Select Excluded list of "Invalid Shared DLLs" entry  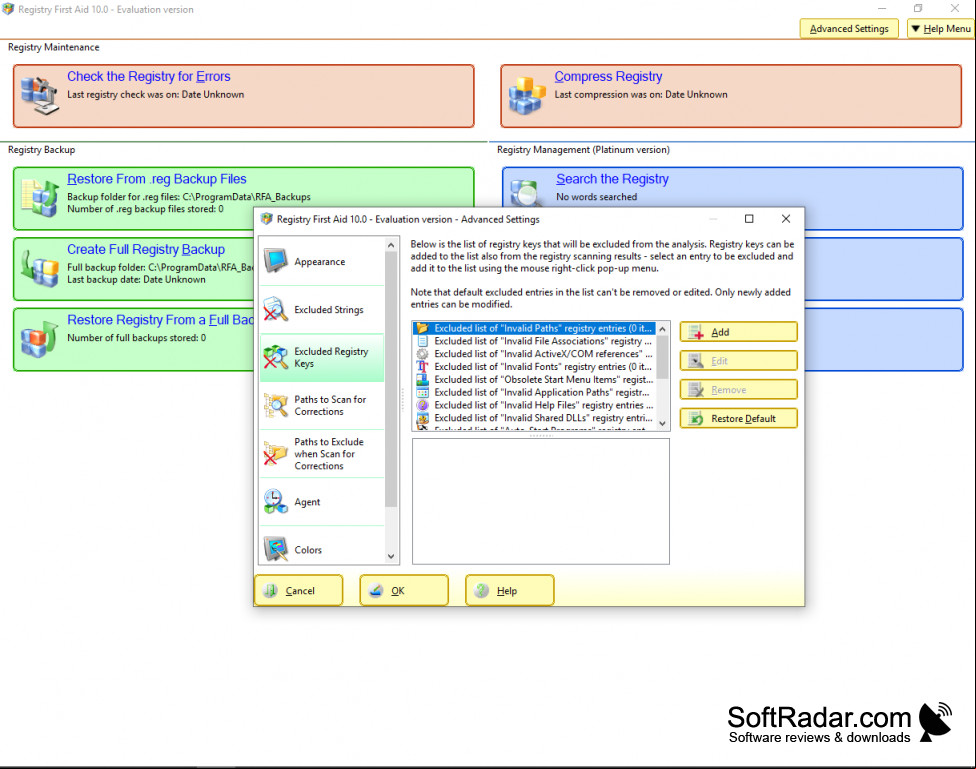pos(535,418)
